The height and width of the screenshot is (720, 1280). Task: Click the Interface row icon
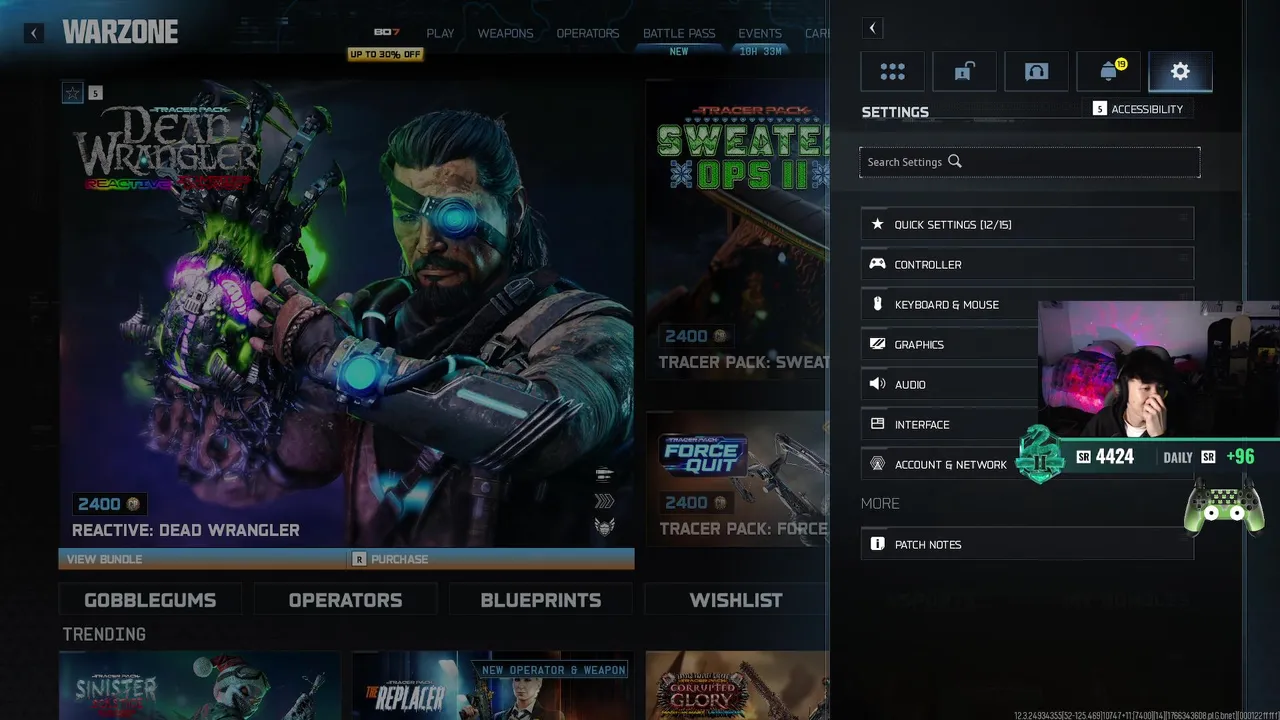click(x=877, y=424)
